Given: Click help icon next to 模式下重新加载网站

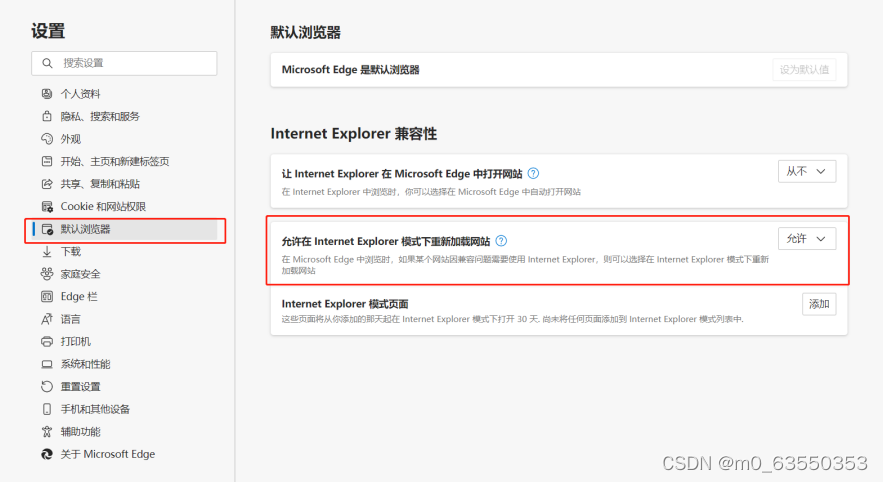Looking at the screenshot, I should pos(501,241).
